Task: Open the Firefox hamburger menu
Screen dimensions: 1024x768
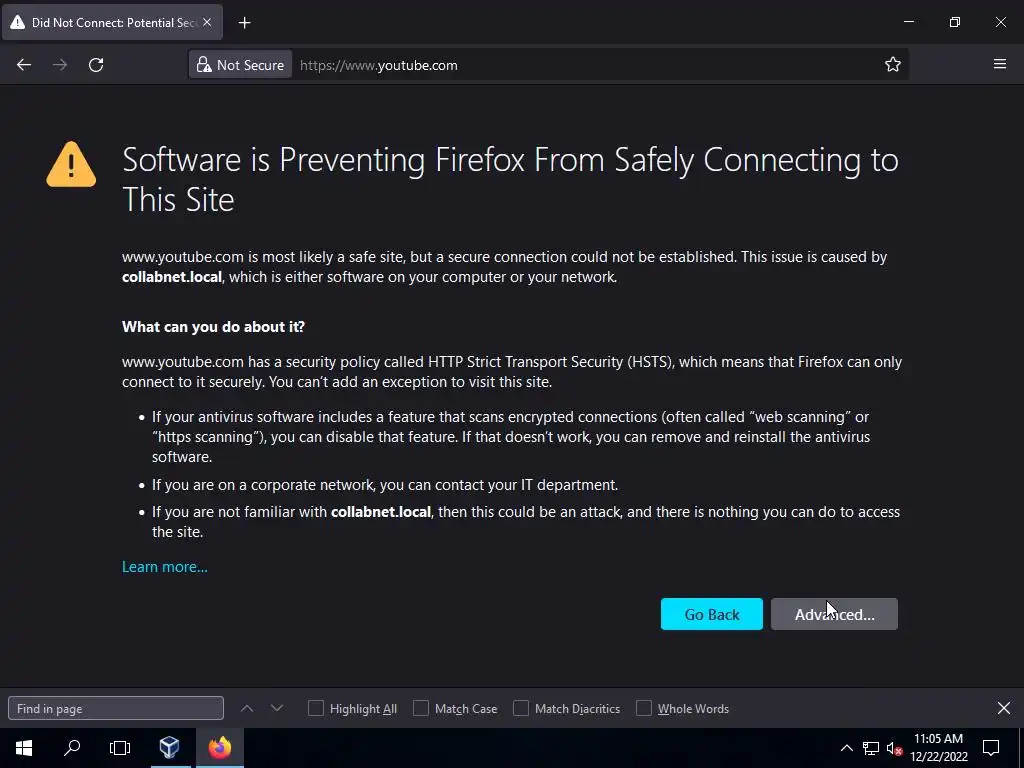Action: pyautogui.click(x=1000, y=65)
